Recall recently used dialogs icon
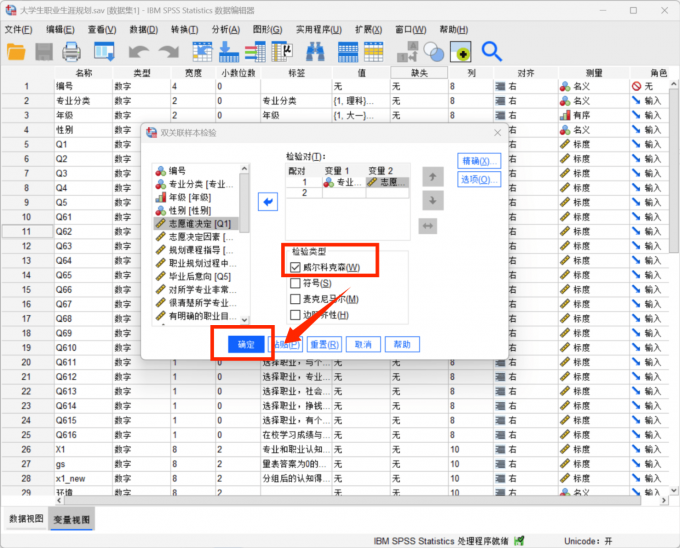Screen dimensions: 680x548 tap(105, 52)
